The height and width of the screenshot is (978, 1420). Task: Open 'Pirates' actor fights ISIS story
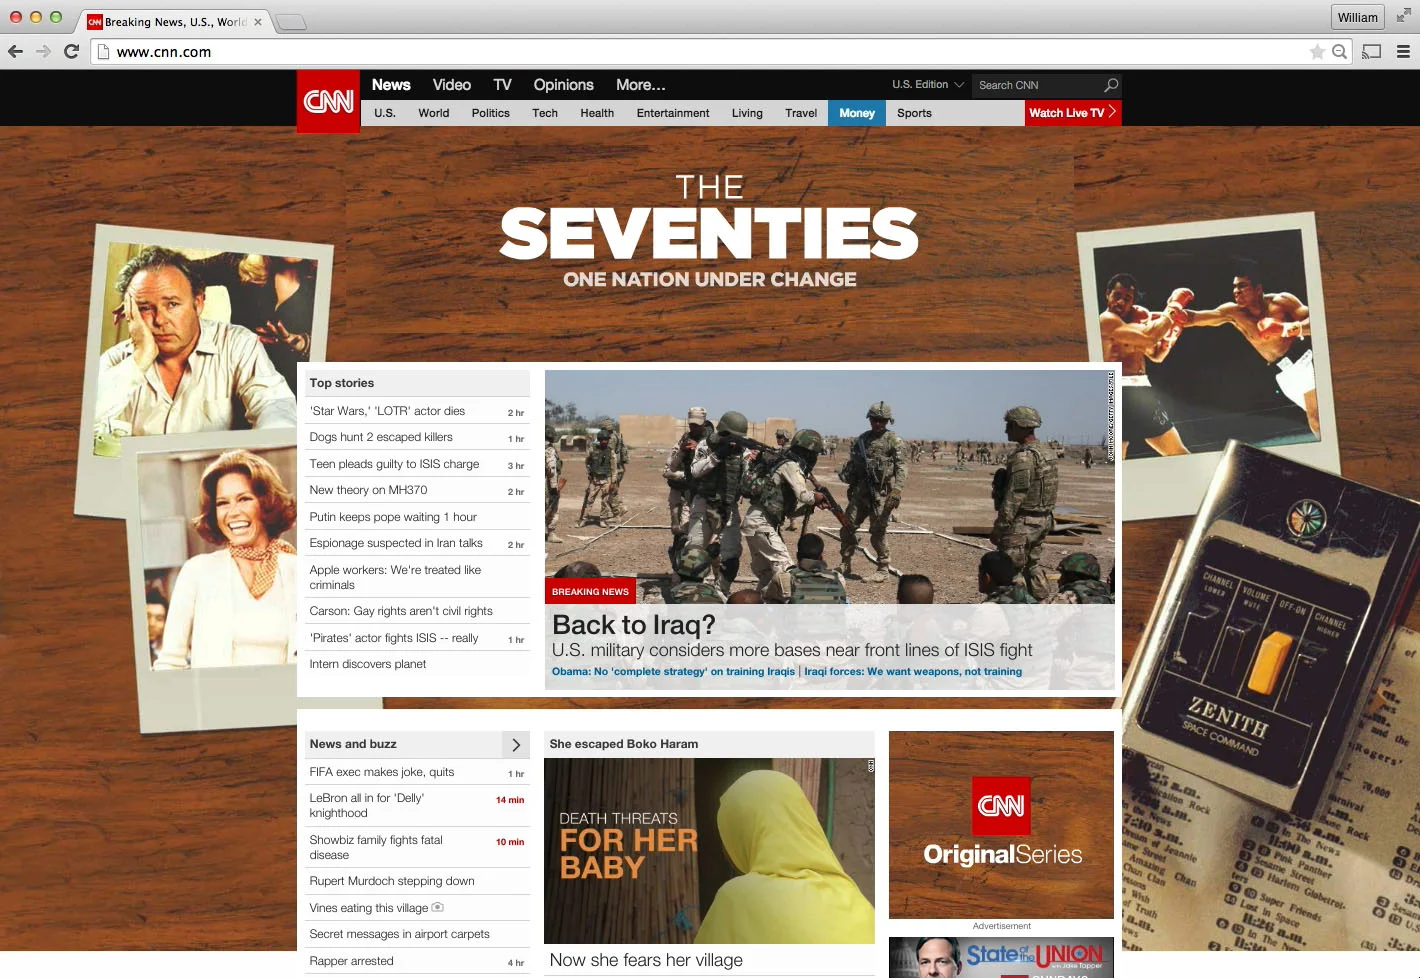[394, 638]
